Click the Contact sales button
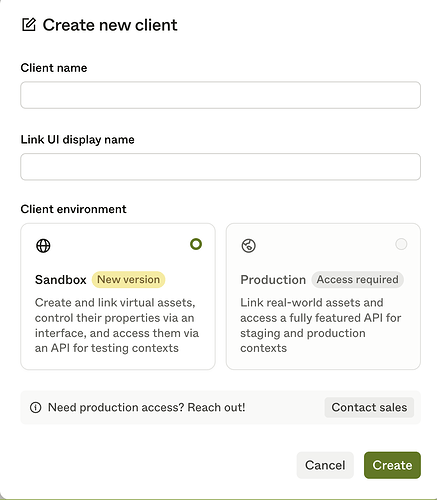This screenshot has width=437, height=500. (369, 407)
